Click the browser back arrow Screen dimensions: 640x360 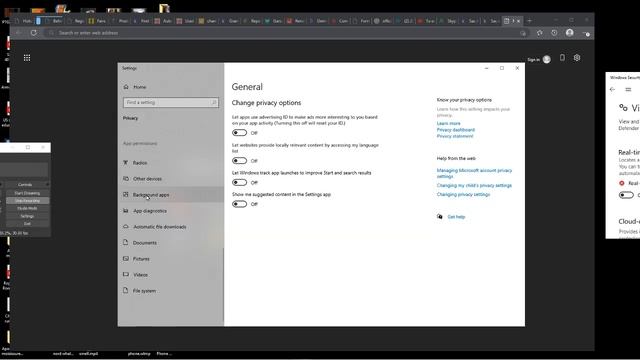click(19, 33)
